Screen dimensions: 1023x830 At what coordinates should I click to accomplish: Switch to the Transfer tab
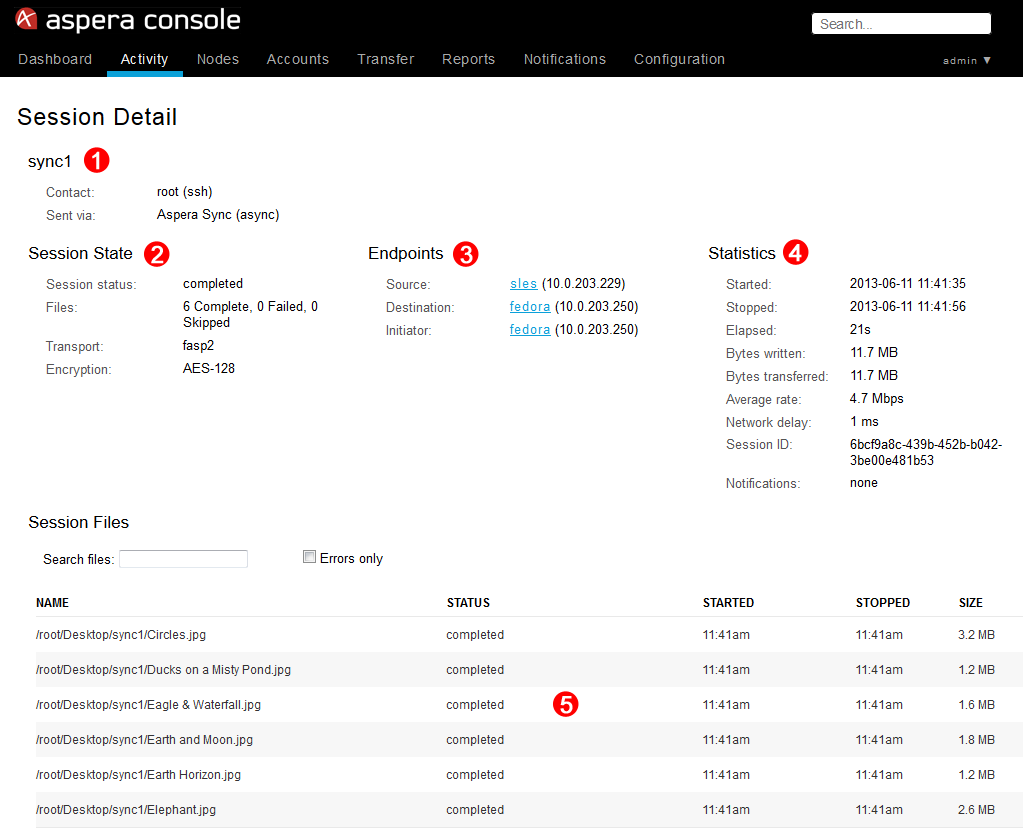coord(386,59)
